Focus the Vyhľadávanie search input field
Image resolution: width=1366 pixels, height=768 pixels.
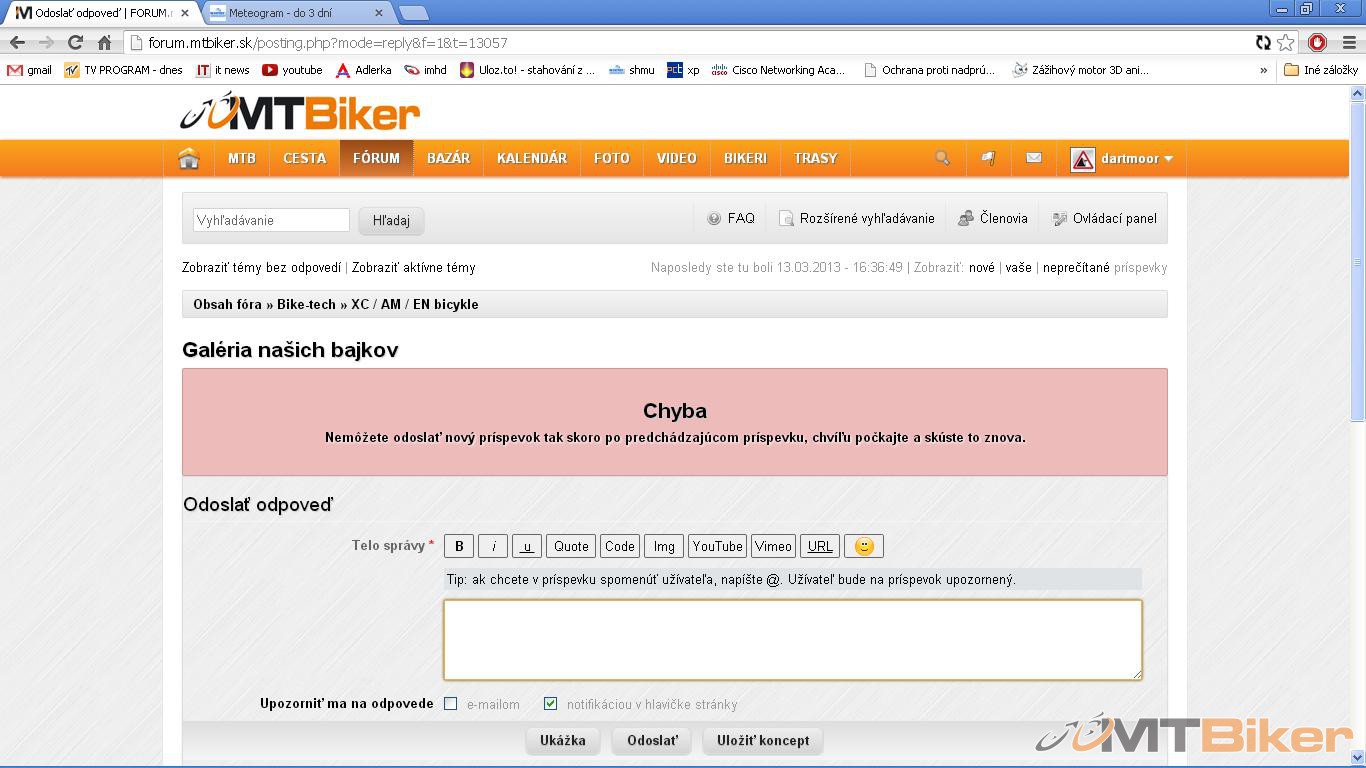click(x=271, y=220)
